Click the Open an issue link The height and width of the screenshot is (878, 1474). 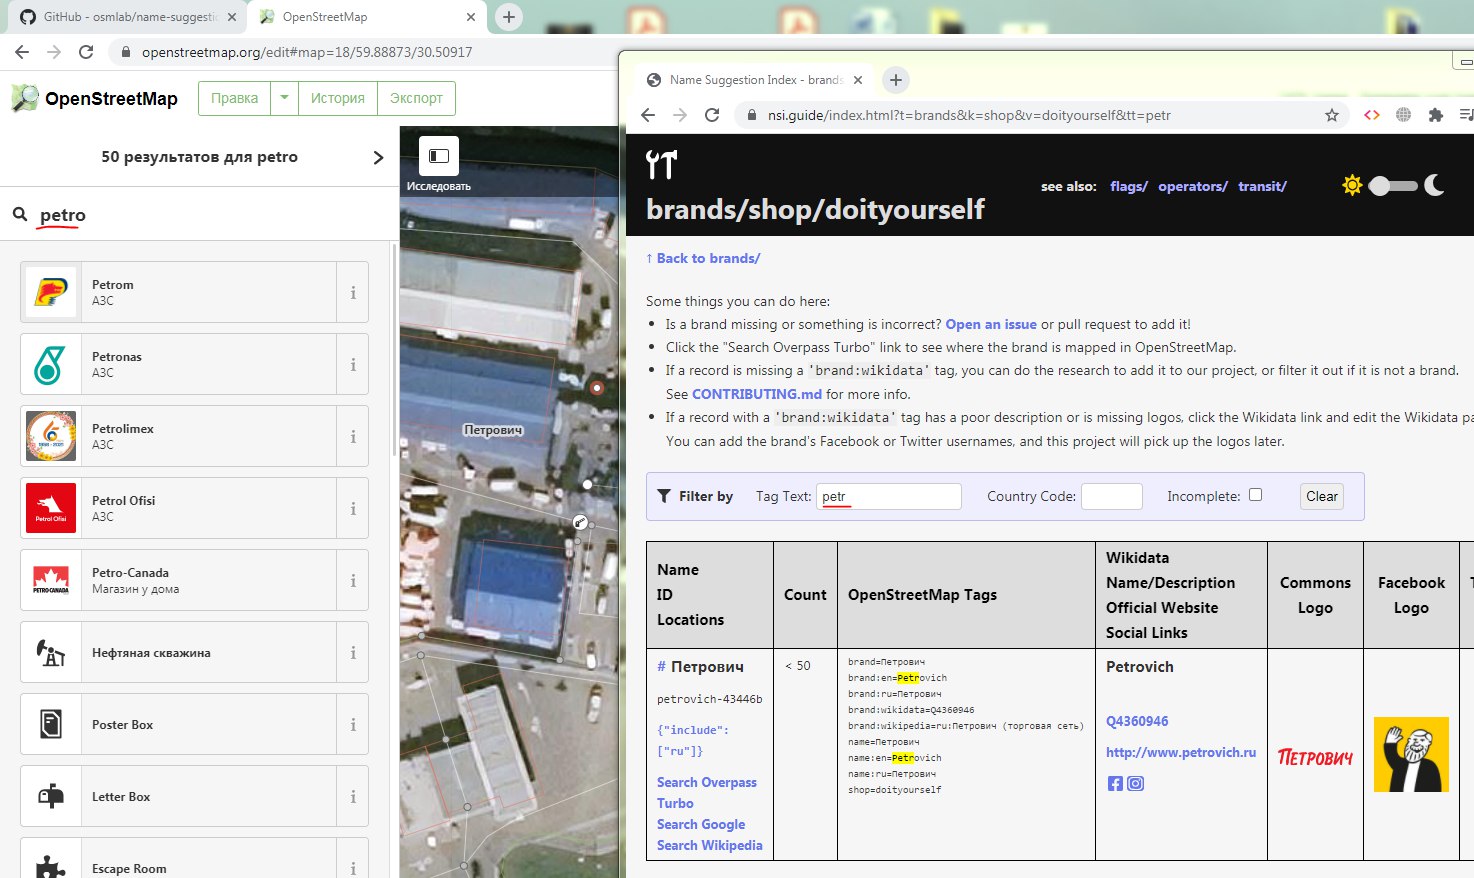pyautogui.click(x=991, y=324)
